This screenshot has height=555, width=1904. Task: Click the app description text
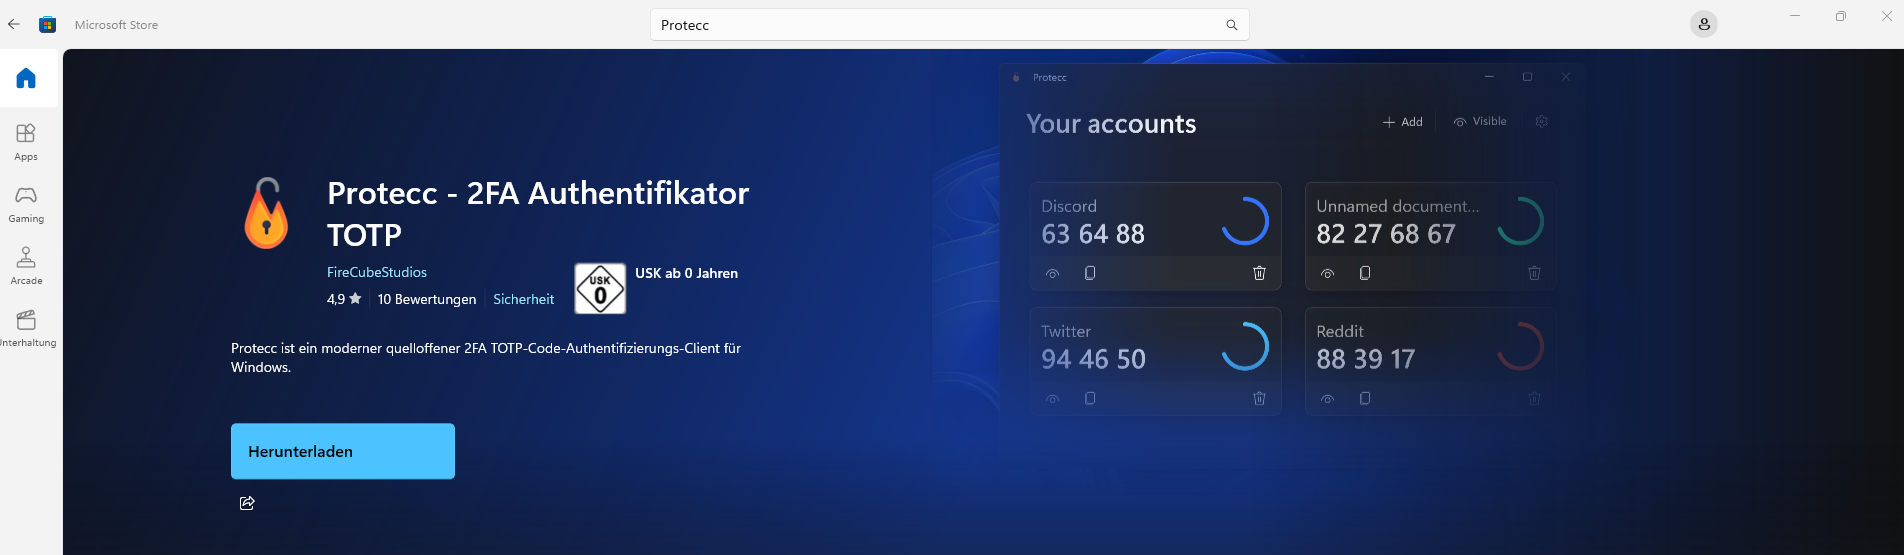486,358
